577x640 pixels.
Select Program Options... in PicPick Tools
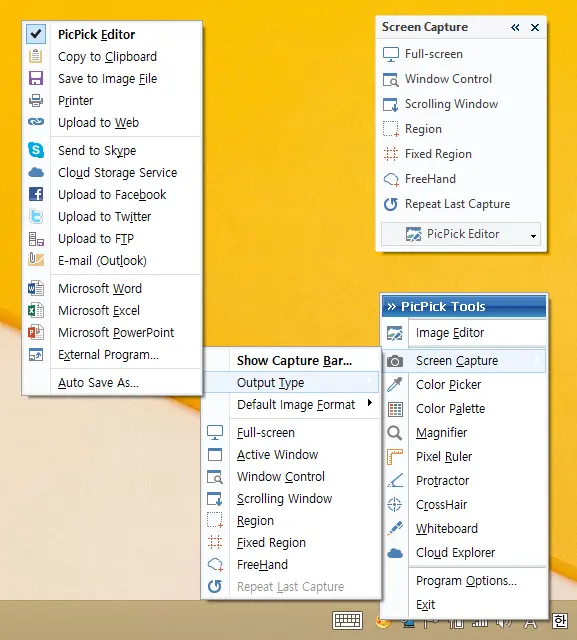(x=466, y=581)
